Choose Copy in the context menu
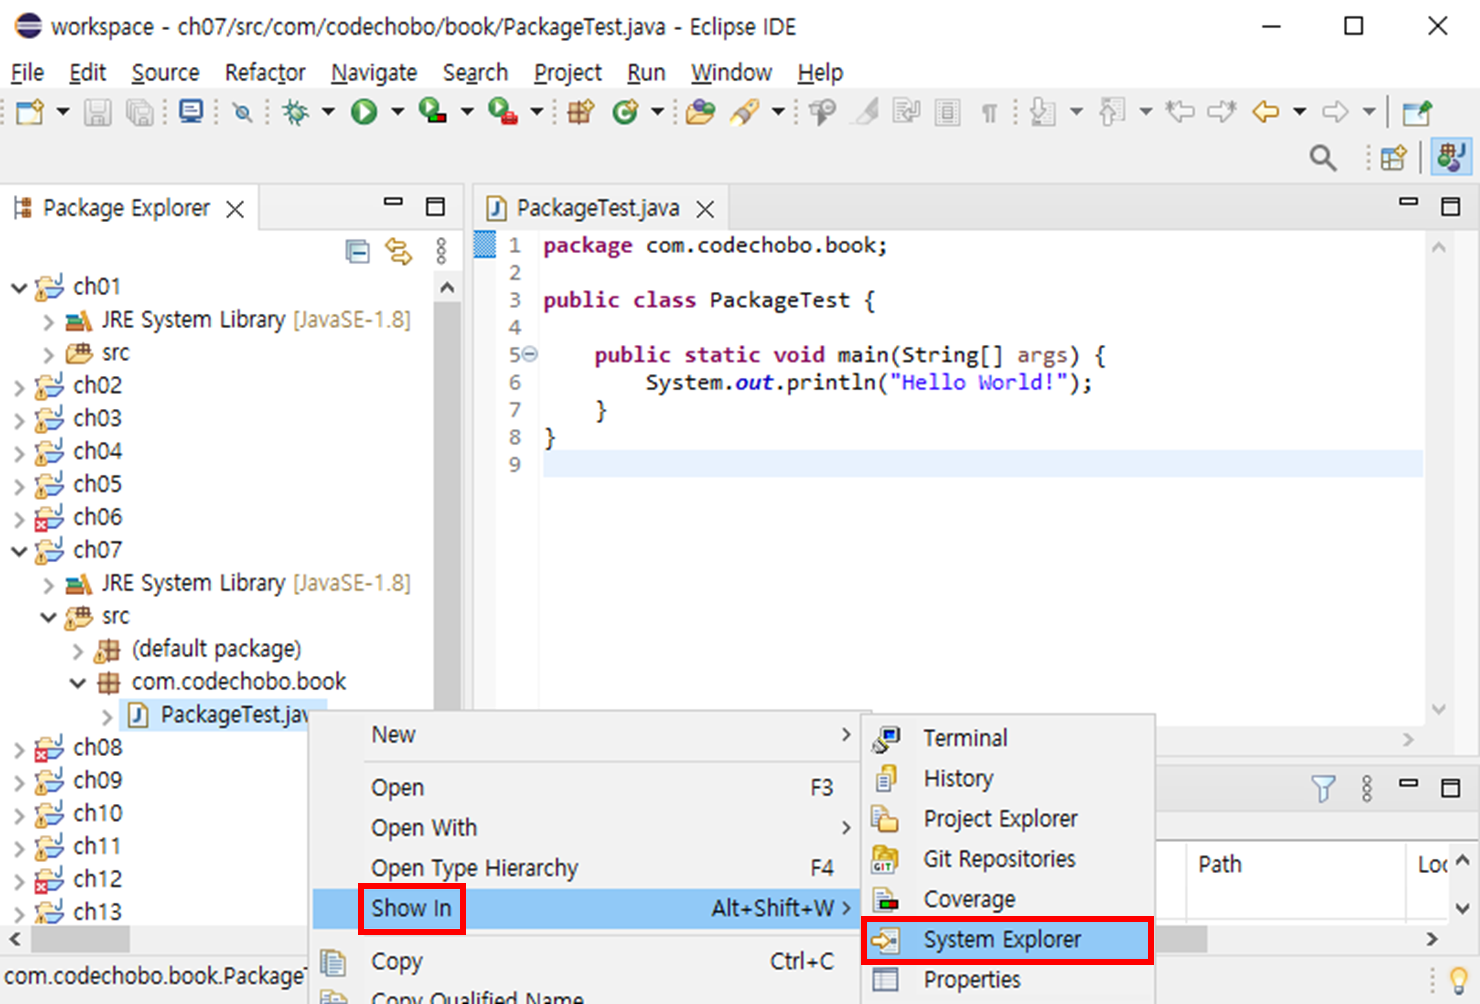The width and height of the screenshot is (1480, 1004). coord(585,961)
